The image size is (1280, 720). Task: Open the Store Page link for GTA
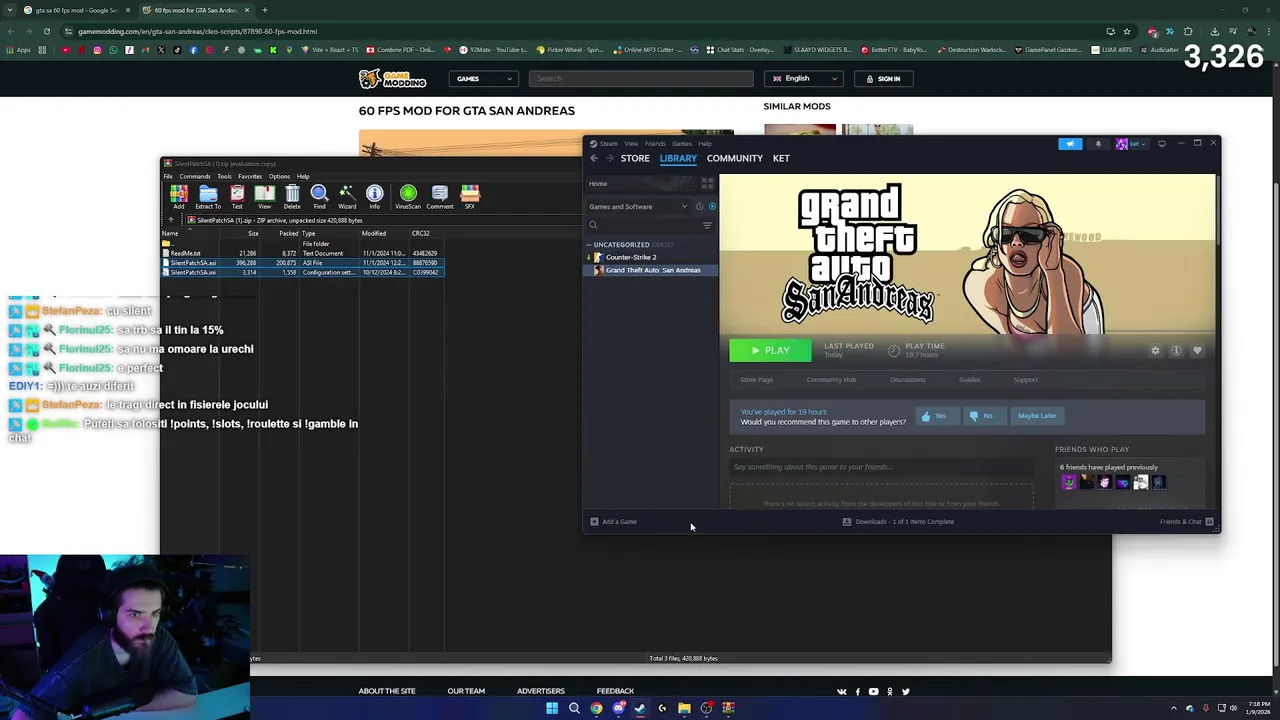point(756,380)
